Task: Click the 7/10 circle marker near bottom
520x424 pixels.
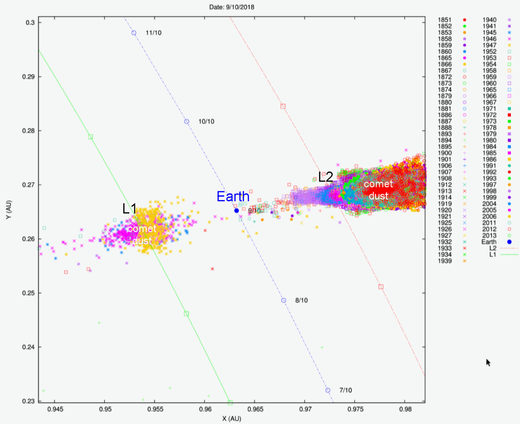Action: click(x=328, y=390)
